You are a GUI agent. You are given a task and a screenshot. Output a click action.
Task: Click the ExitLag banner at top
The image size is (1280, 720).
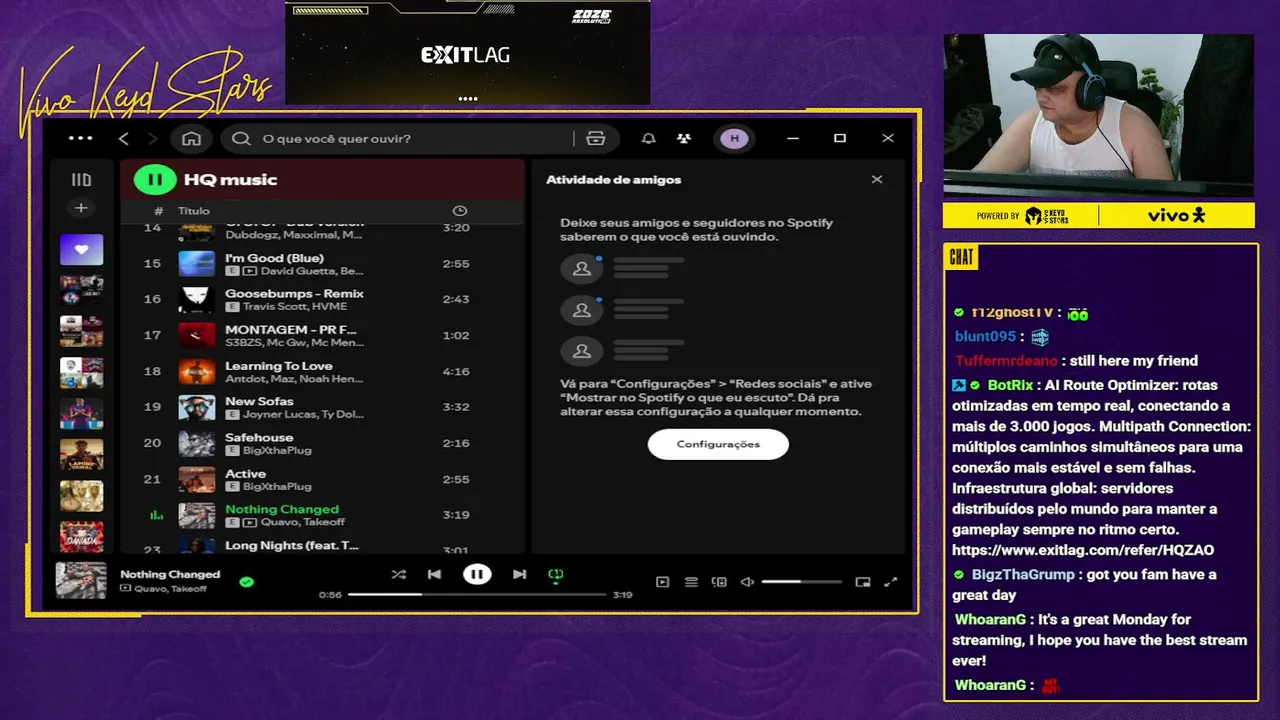(x=467, y=52)
